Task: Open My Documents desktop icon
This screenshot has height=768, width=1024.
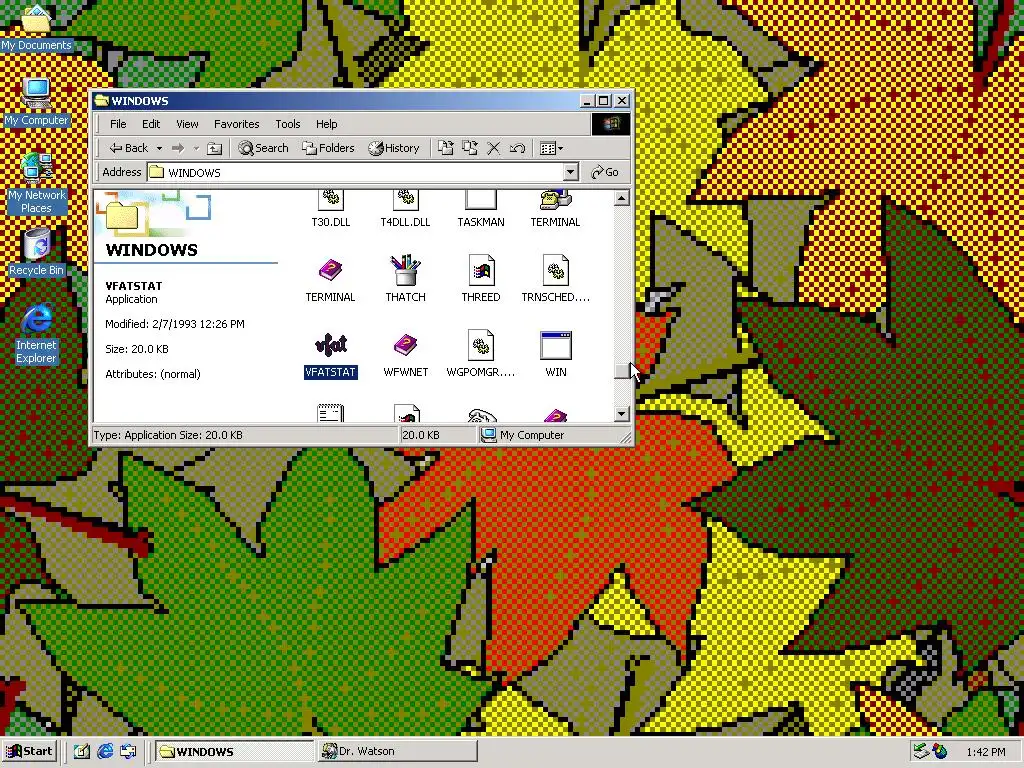Action: point(36,29)
